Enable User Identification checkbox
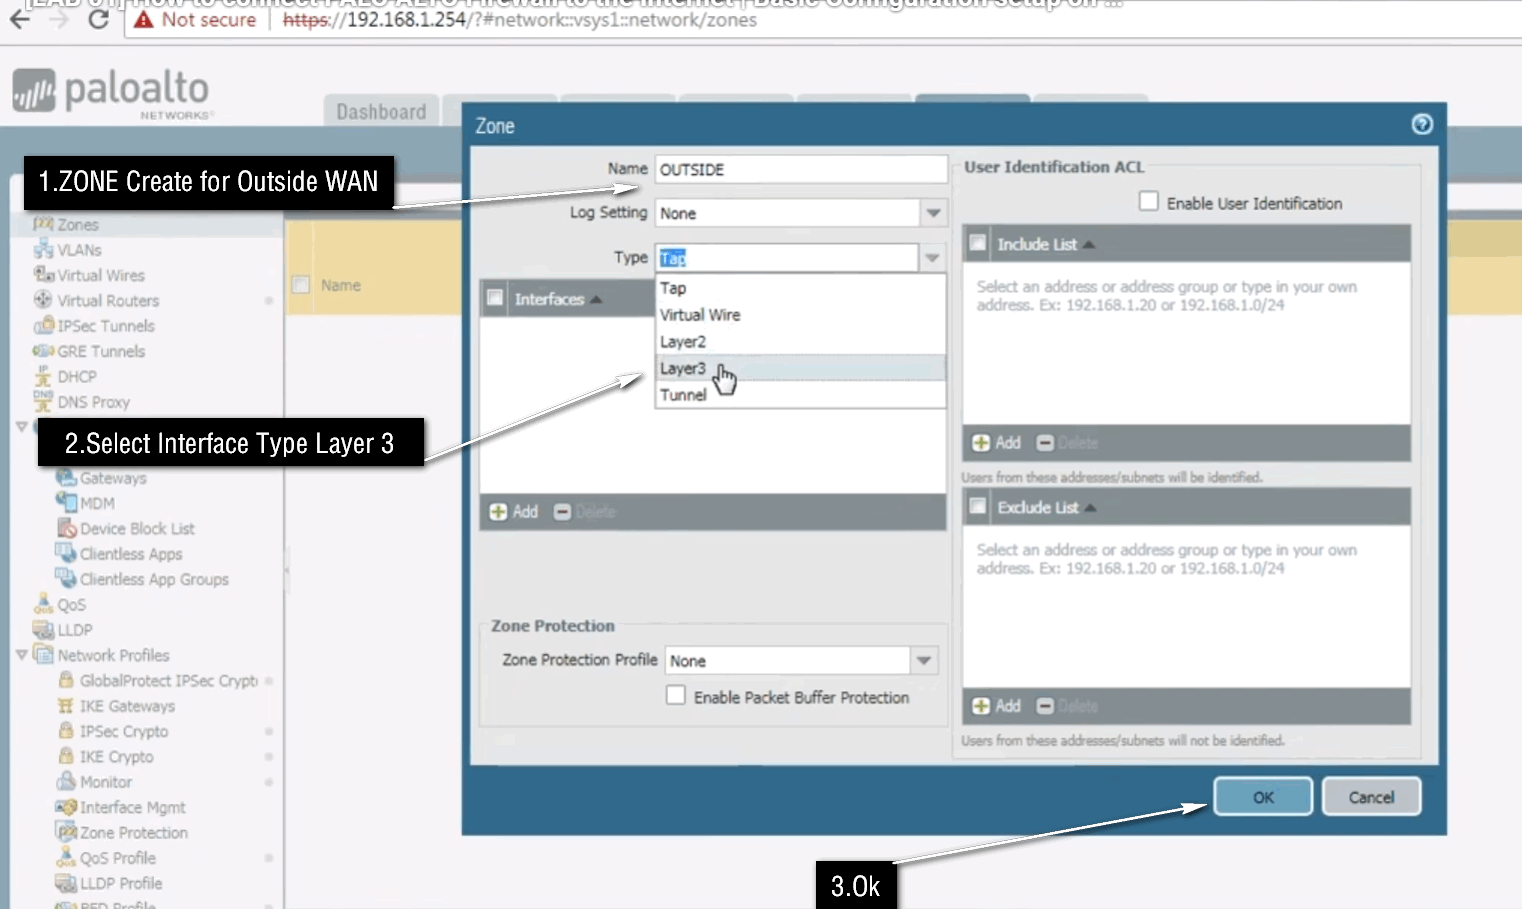Image resolution: width=1522 pixels, height=909 pixels. (1149, 202)
